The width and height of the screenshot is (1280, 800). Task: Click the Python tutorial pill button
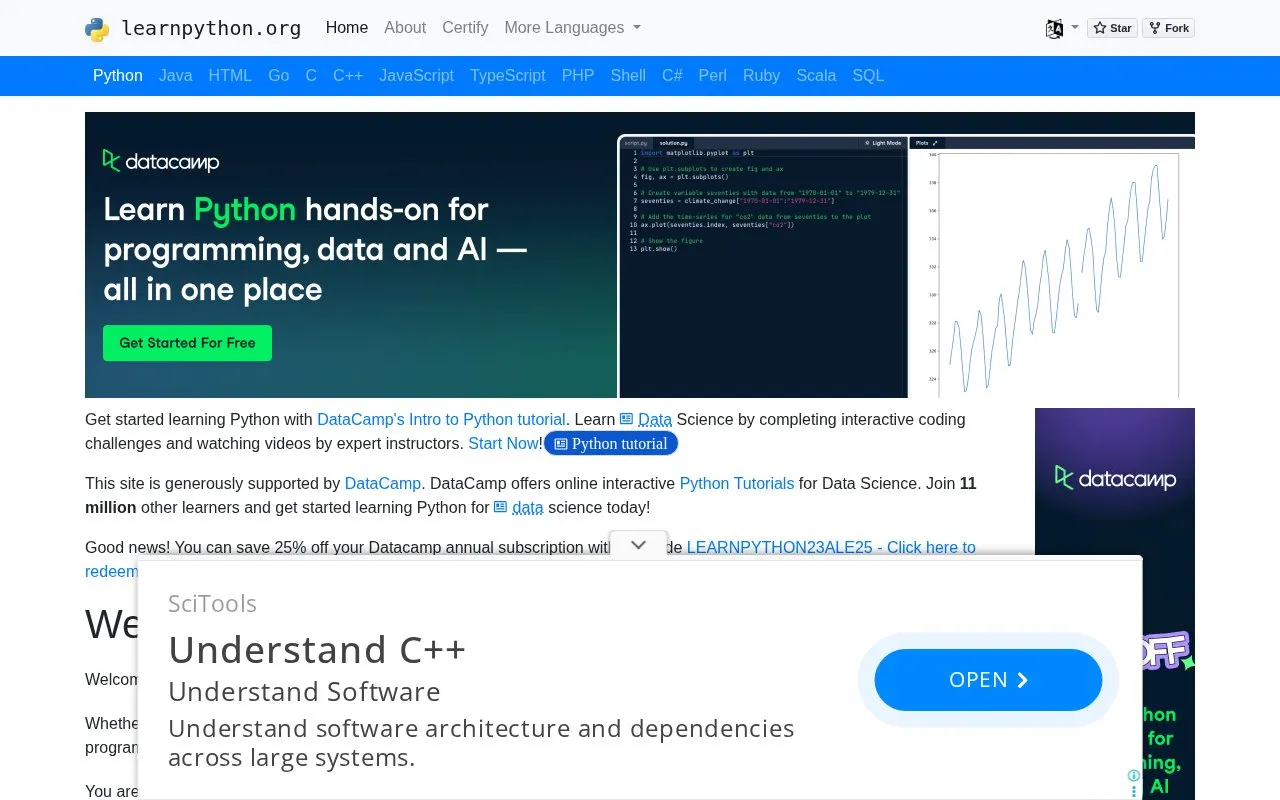pyautogui.click(x=611, y=443)
